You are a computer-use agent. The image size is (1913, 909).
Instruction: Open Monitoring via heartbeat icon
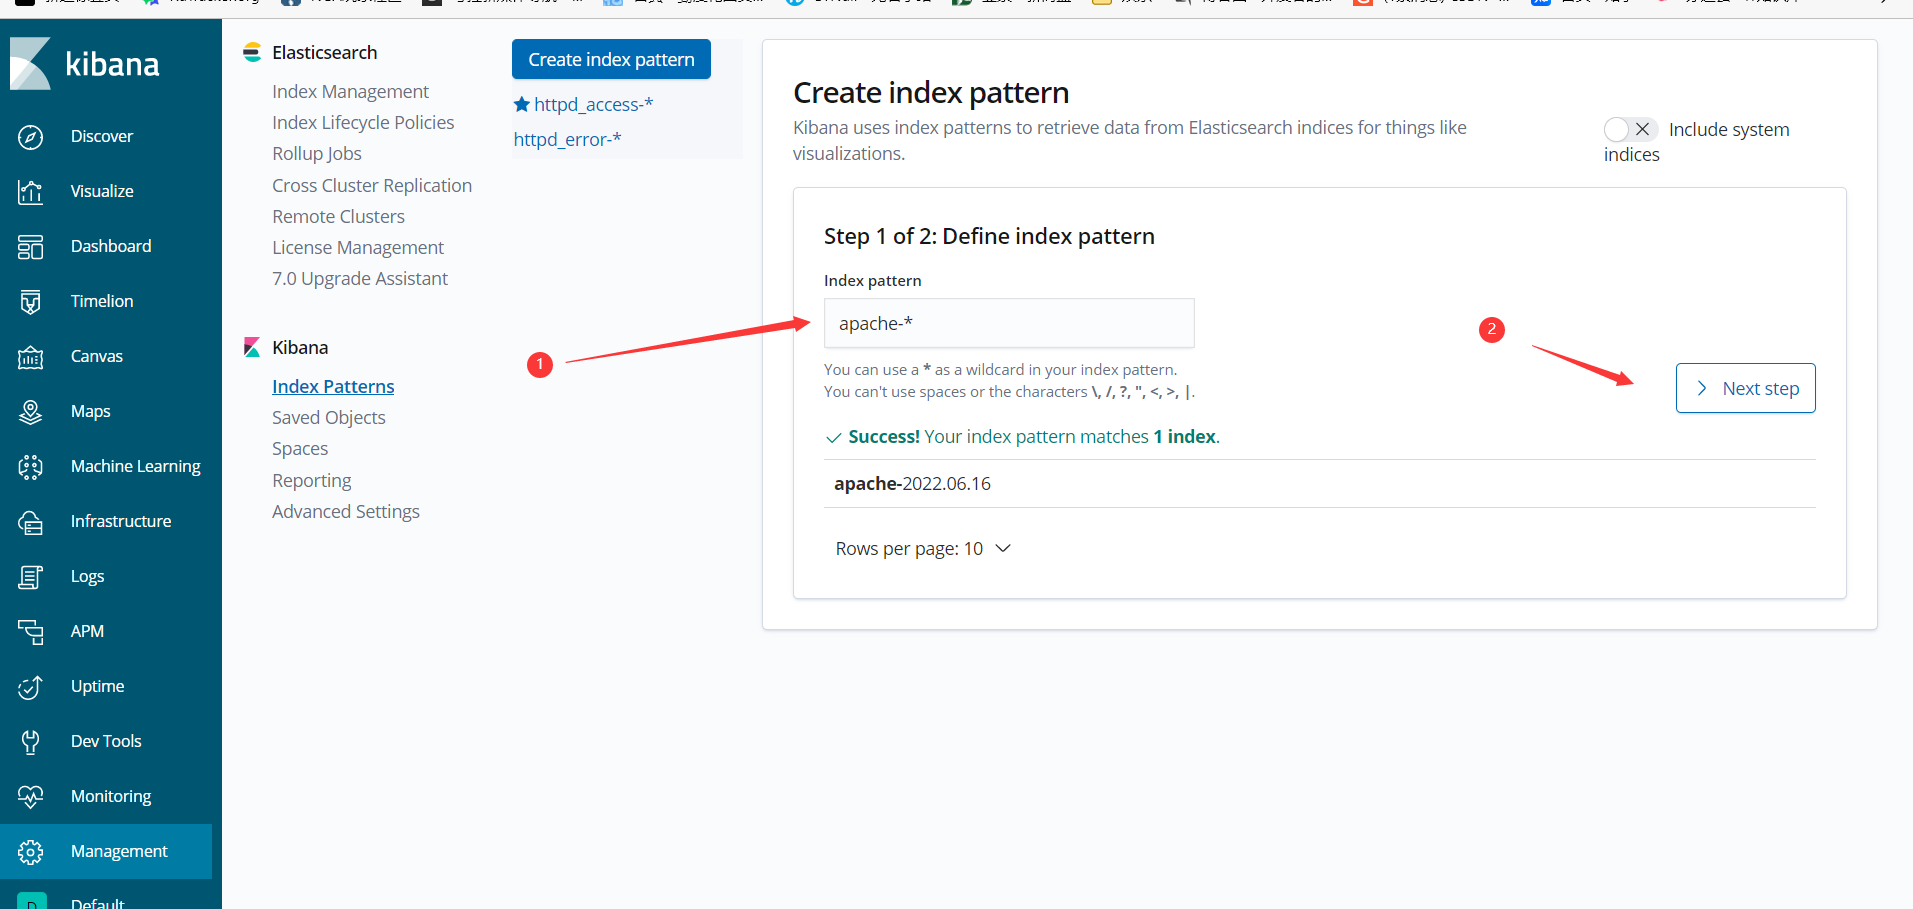[31, 797]
